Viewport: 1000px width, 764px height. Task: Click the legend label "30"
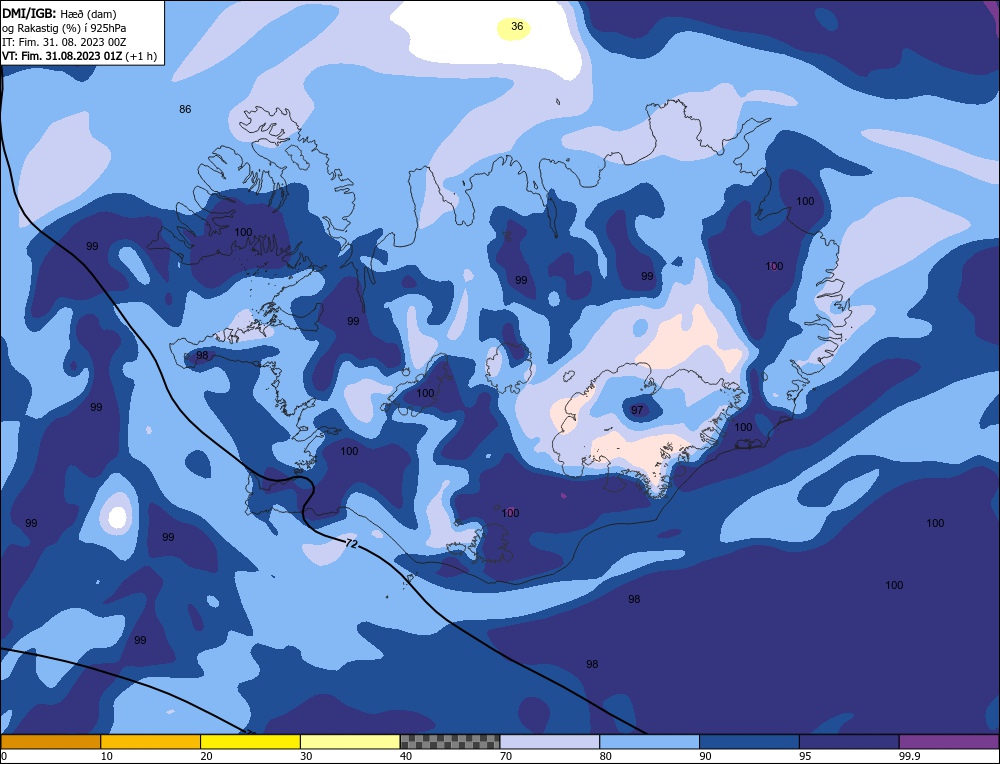coord(307,756)
